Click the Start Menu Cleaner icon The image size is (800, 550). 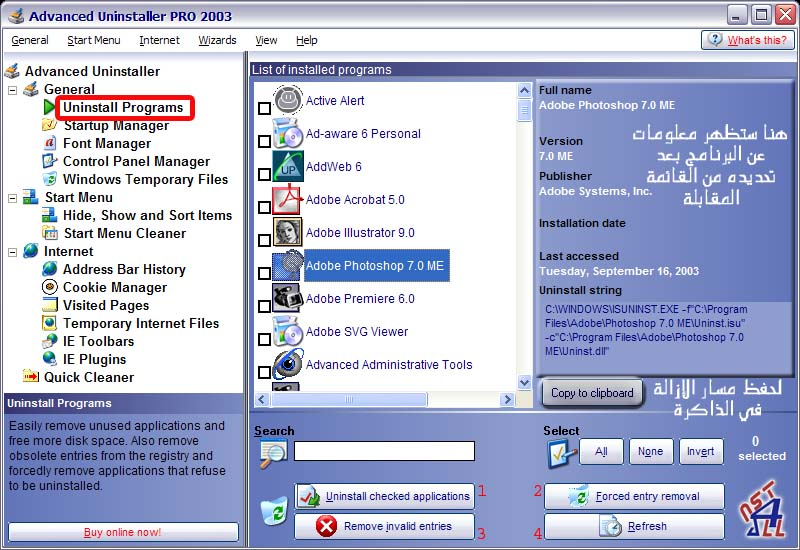[49, 233]
